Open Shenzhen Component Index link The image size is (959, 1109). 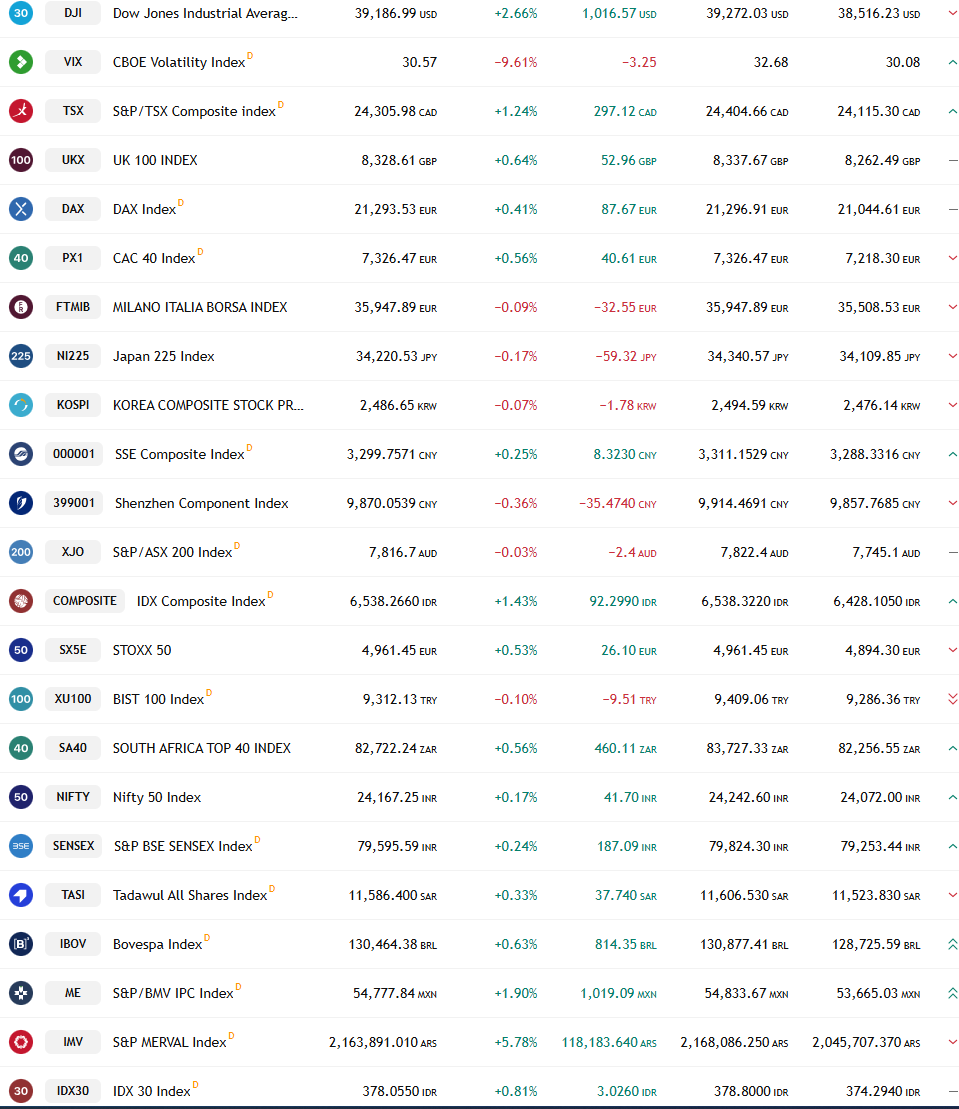click(x=202, y=504)
